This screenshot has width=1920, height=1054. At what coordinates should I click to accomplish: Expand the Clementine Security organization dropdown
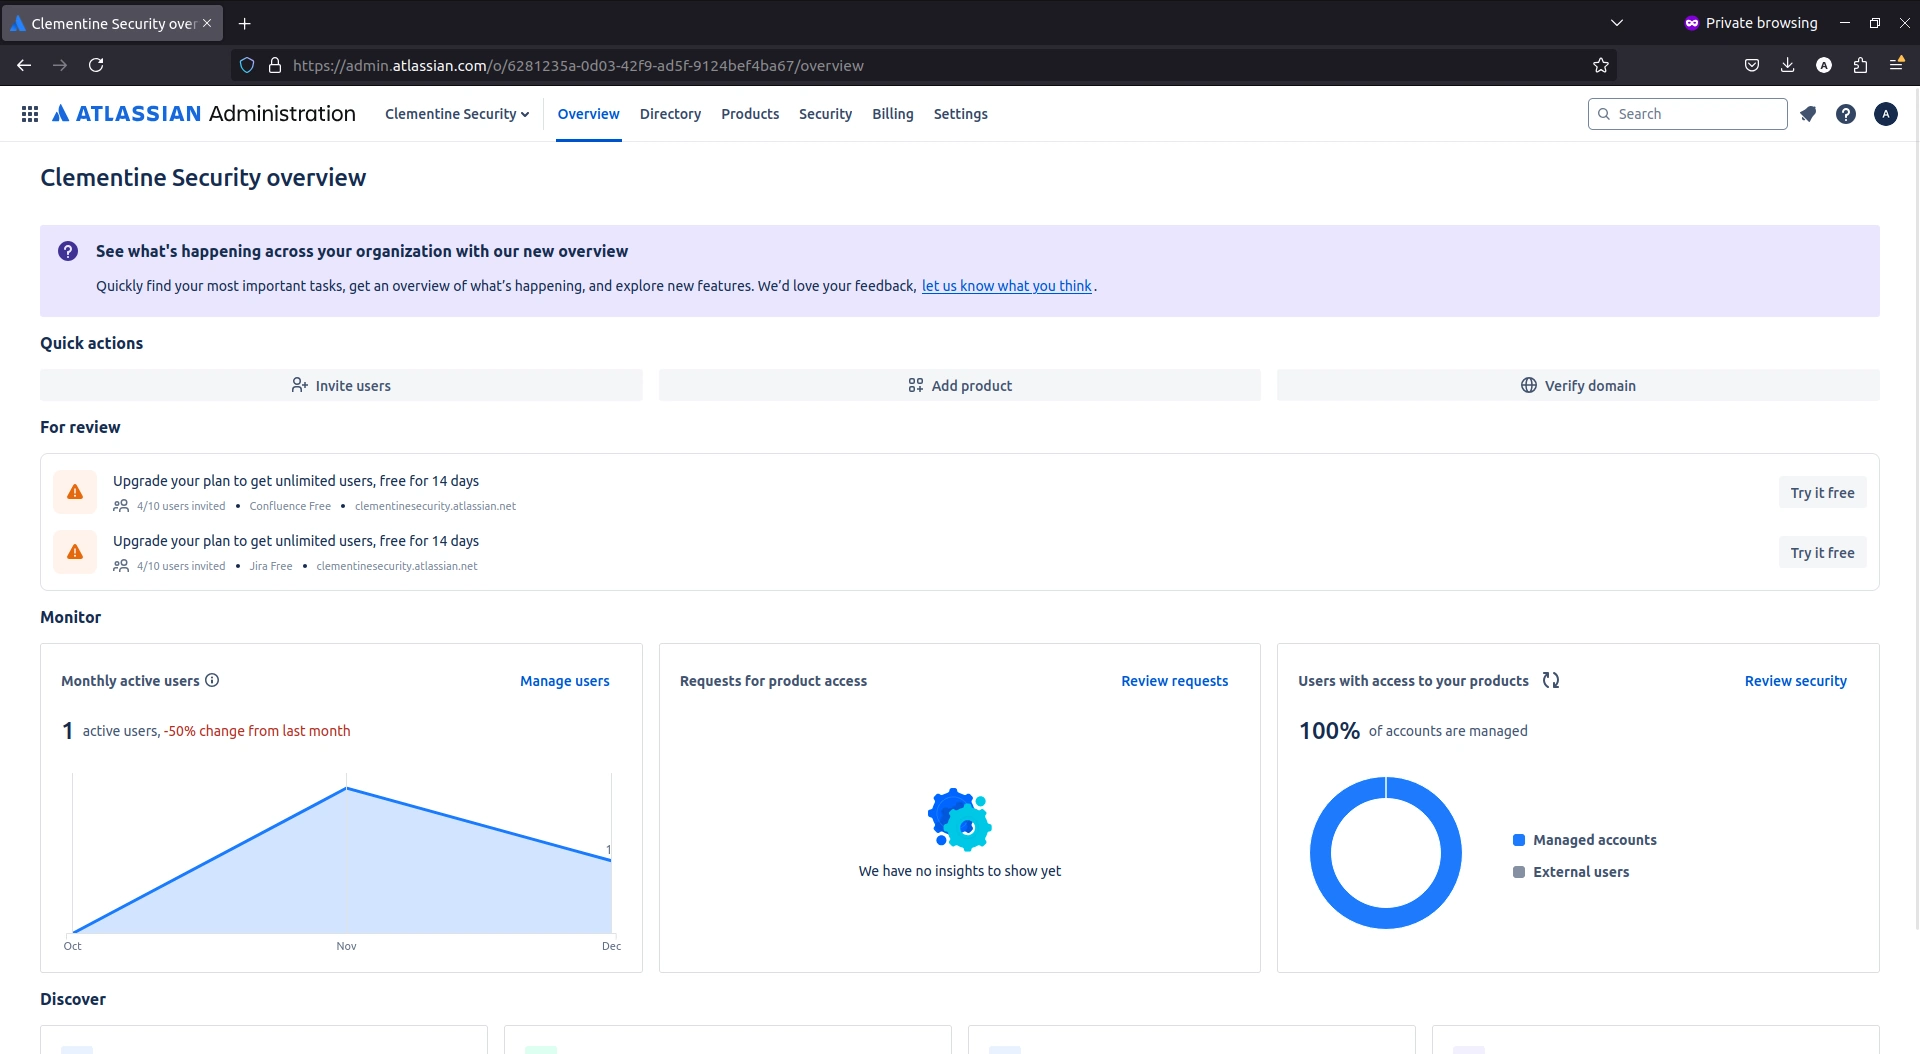[x=457, y=114]
